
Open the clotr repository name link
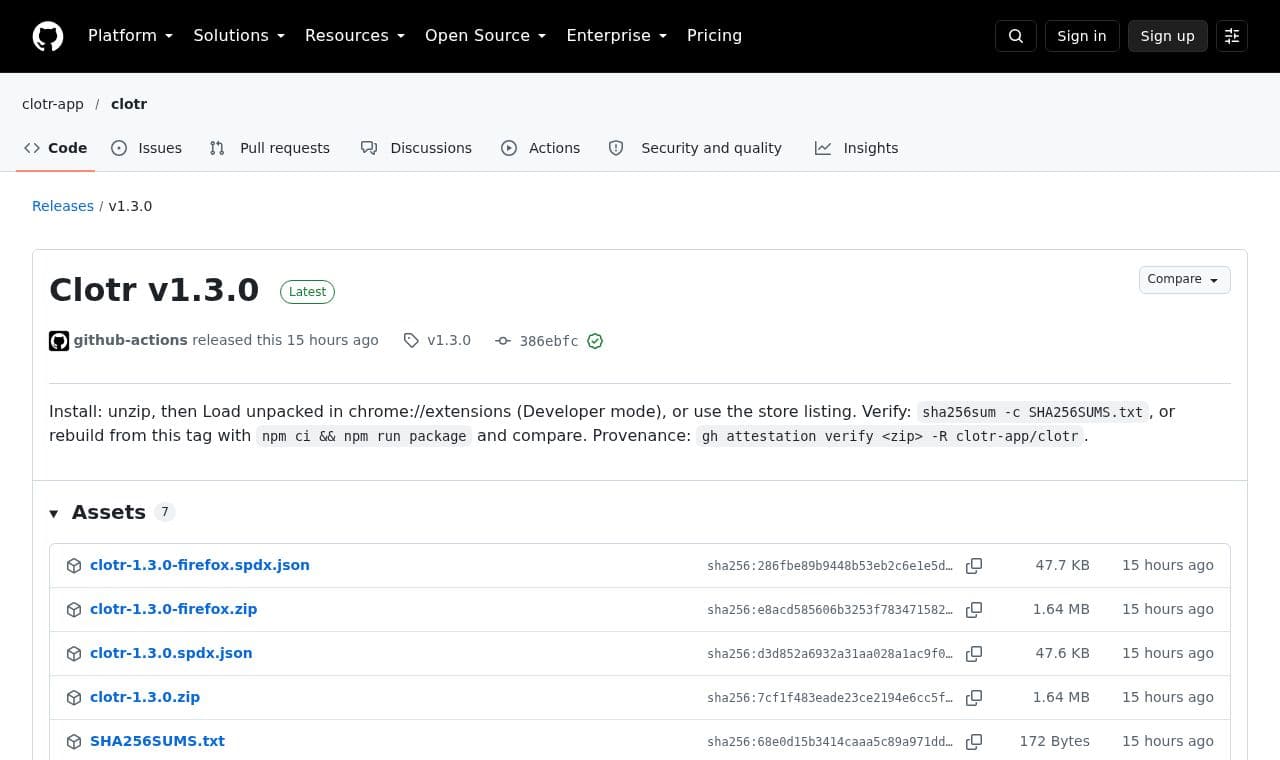[129, 104]
